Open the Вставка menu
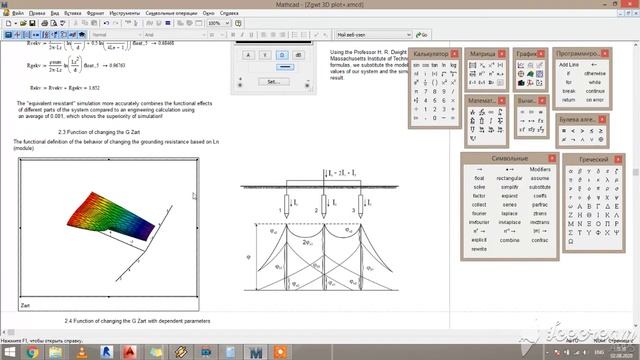Image resolution: width=640 pixels, height=360 pixels. coord(73,13)
